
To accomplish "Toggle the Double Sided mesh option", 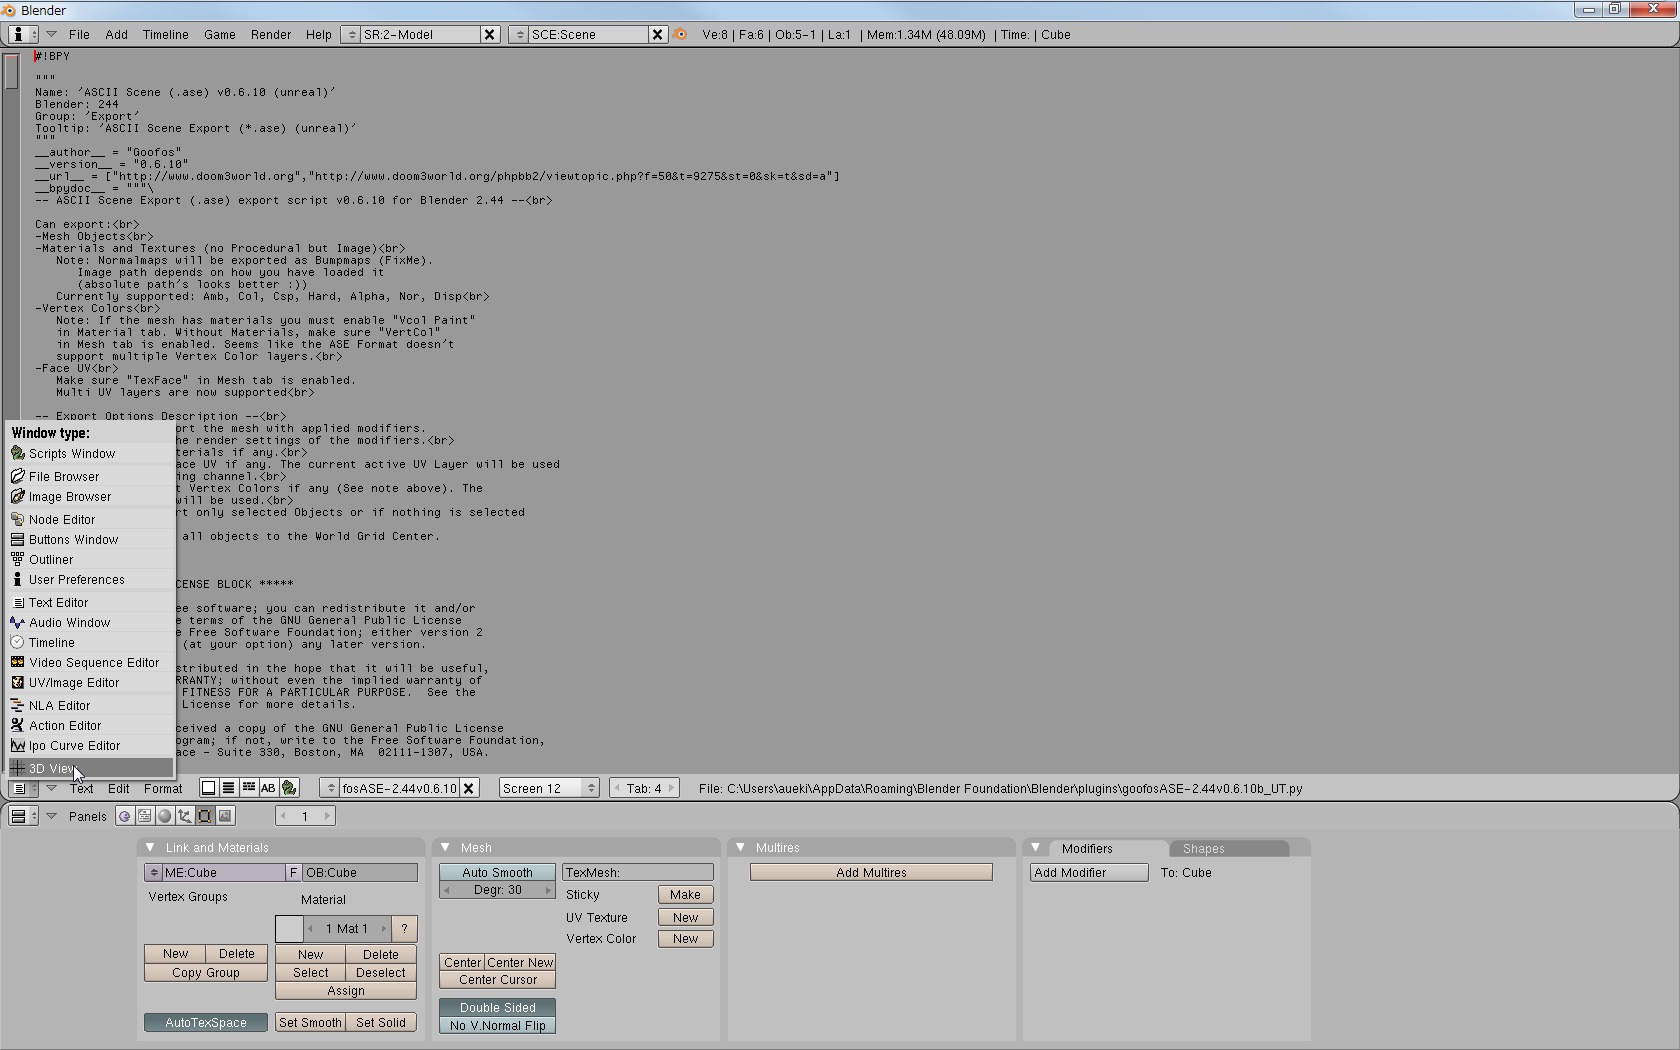I will (x=497, y=1007).
